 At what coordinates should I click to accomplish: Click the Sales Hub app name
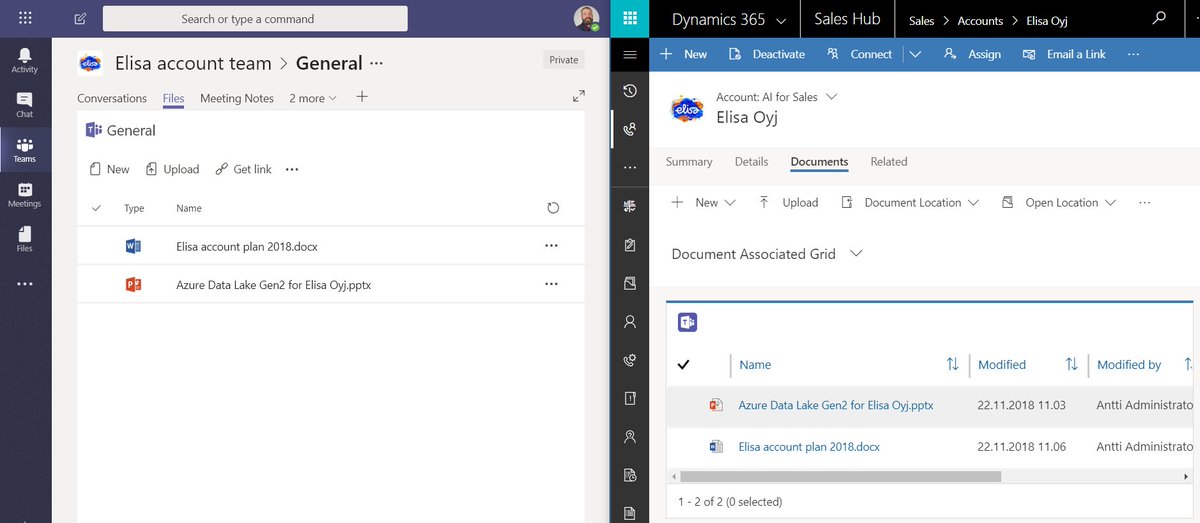846,19
